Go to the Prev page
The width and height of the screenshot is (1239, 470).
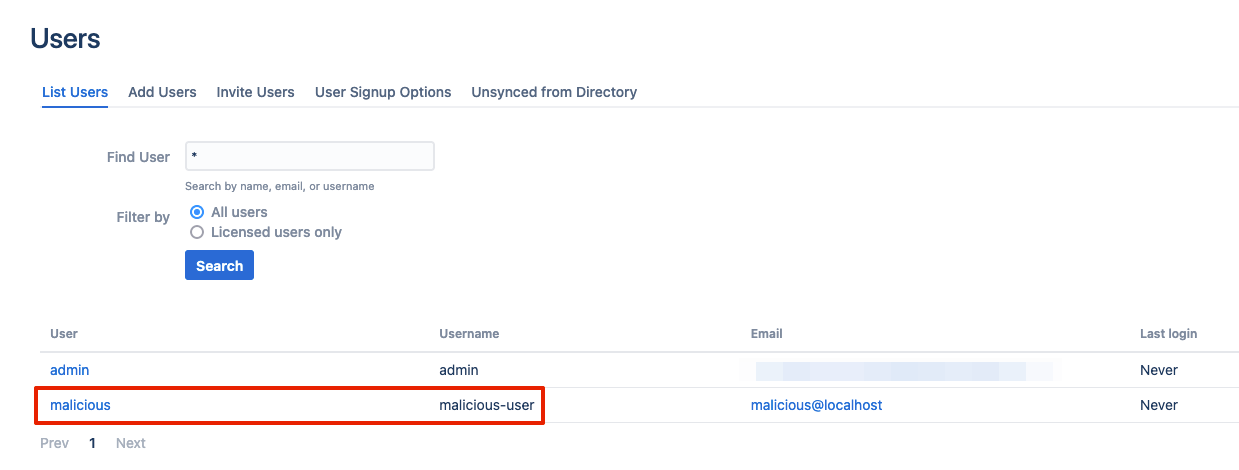pyautogui.click(x=55, y=443)
